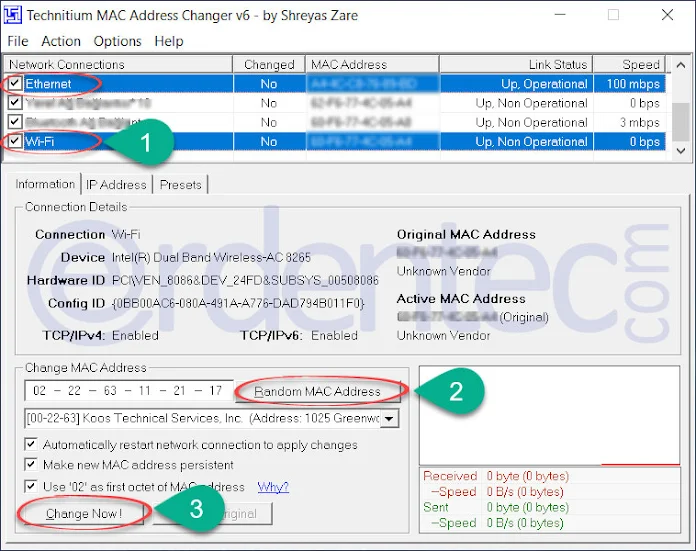The width and height of the screenshot is (696, 551).
Task: Toggle checkbox of the 0 bps Non Operational second row
Action: pos(15,103)
